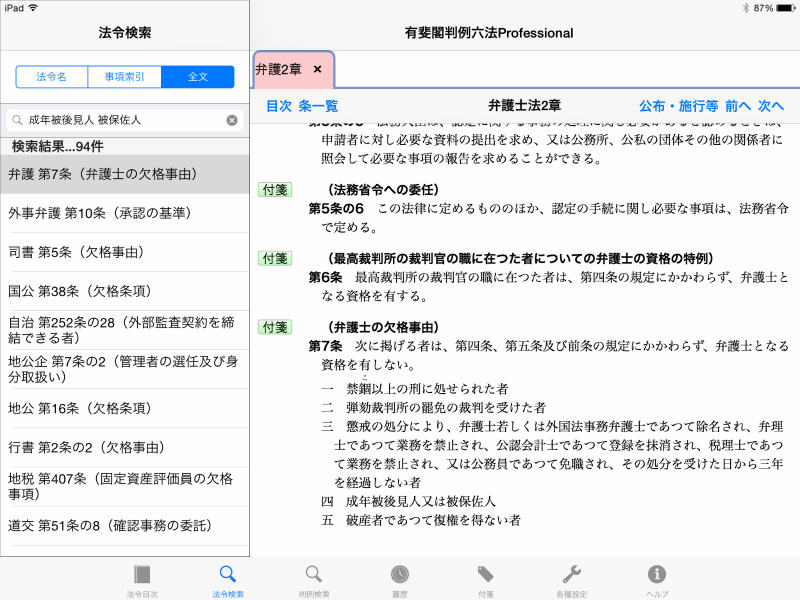Open result 国公 第38条(欠格条項)
The height and width of the screenshot is (600, 800).
[x=124, y=291]
